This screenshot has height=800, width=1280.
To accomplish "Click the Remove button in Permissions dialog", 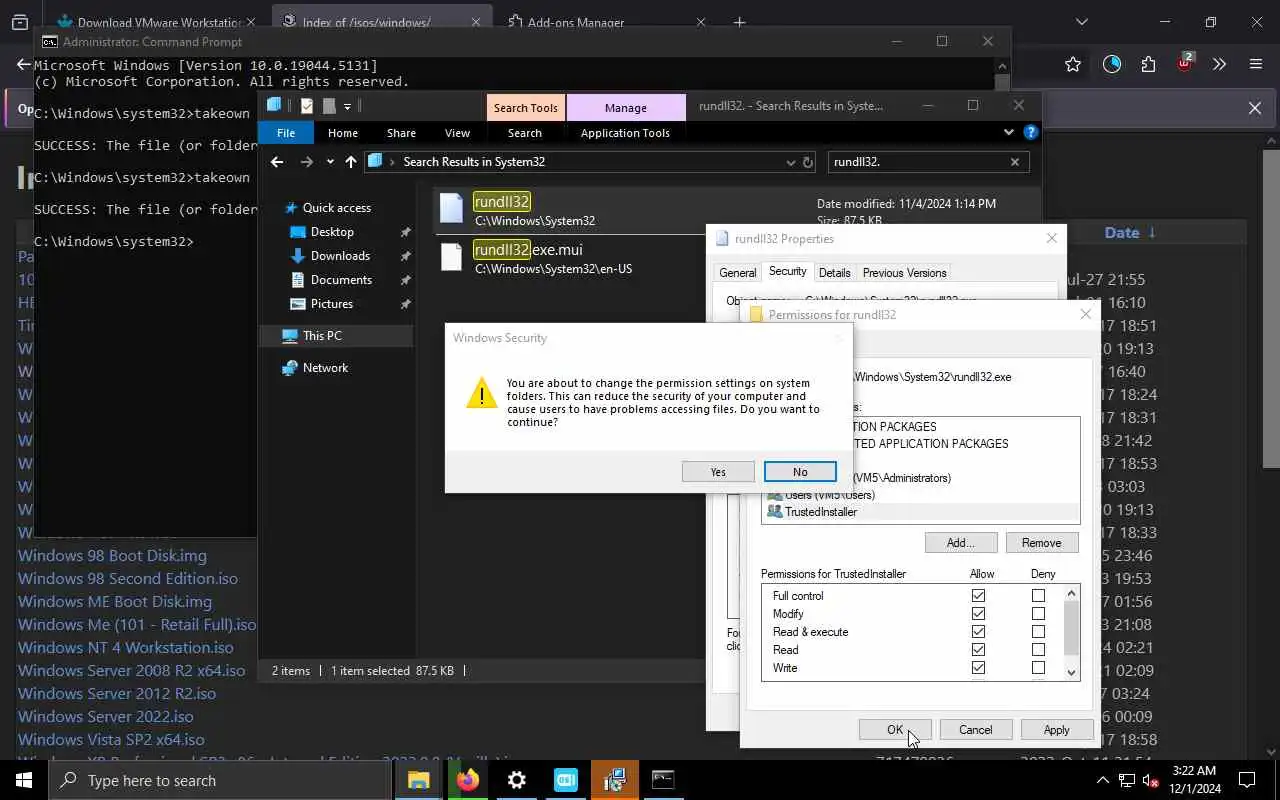I will [1041, 543].
